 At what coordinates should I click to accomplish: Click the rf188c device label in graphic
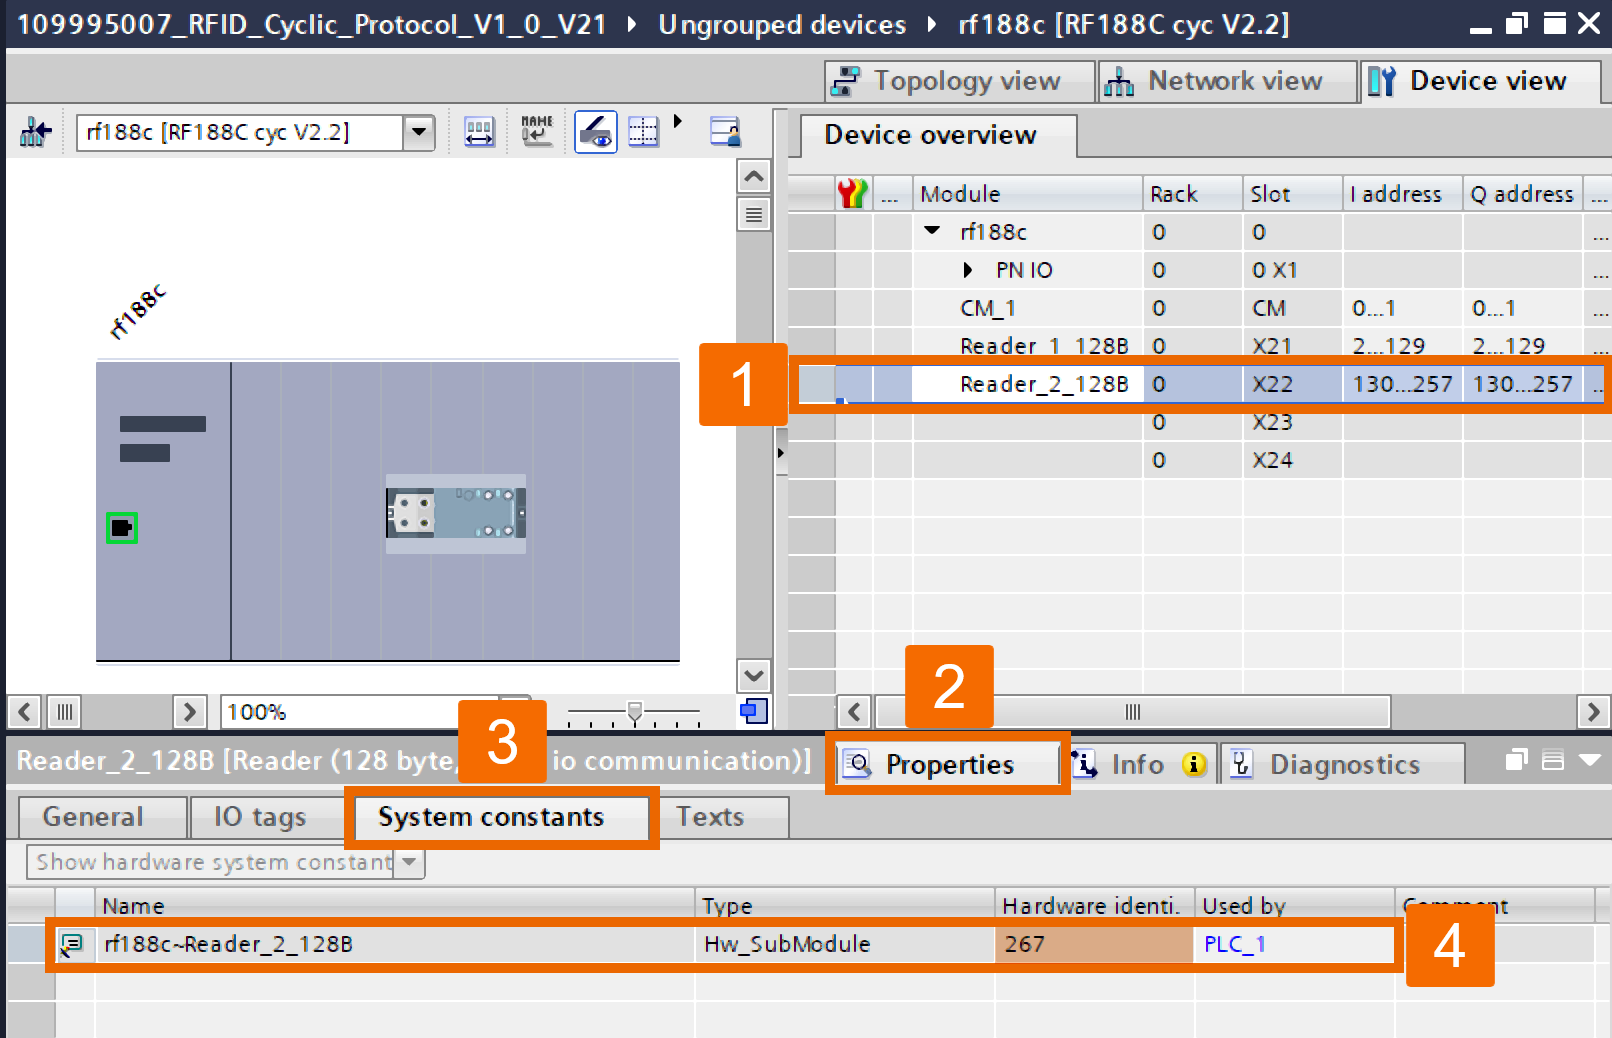[137, 313]
